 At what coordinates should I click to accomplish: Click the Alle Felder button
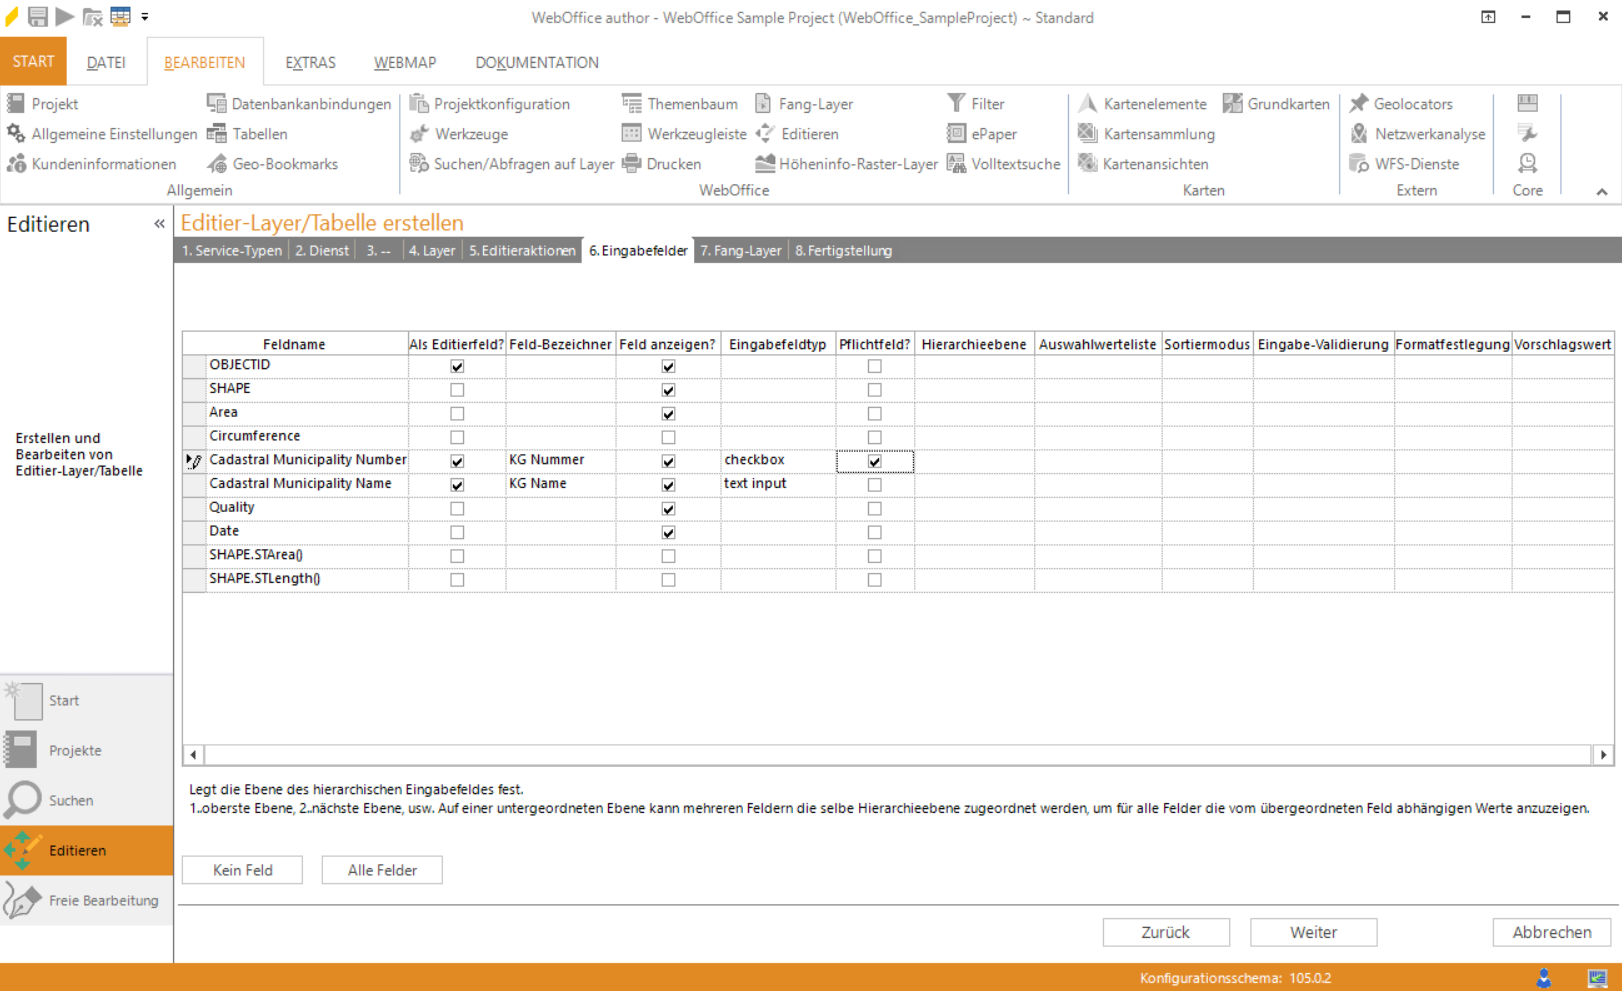pyautogui.click(x=381, y=869)
